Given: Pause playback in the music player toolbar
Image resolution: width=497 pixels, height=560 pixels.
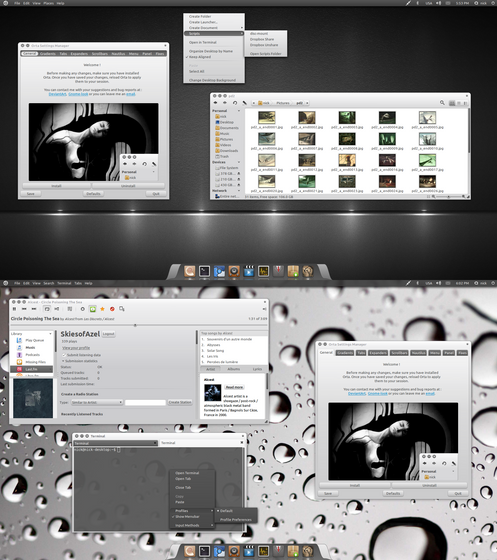Looking at the screenshot, I should click(14, 309).
